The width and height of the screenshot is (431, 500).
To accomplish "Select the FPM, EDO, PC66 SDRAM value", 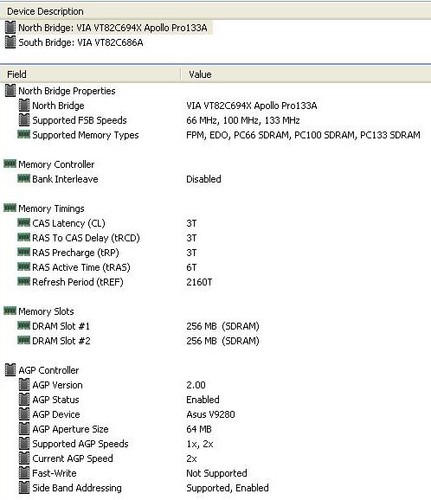I will click(x=303, y=135).
